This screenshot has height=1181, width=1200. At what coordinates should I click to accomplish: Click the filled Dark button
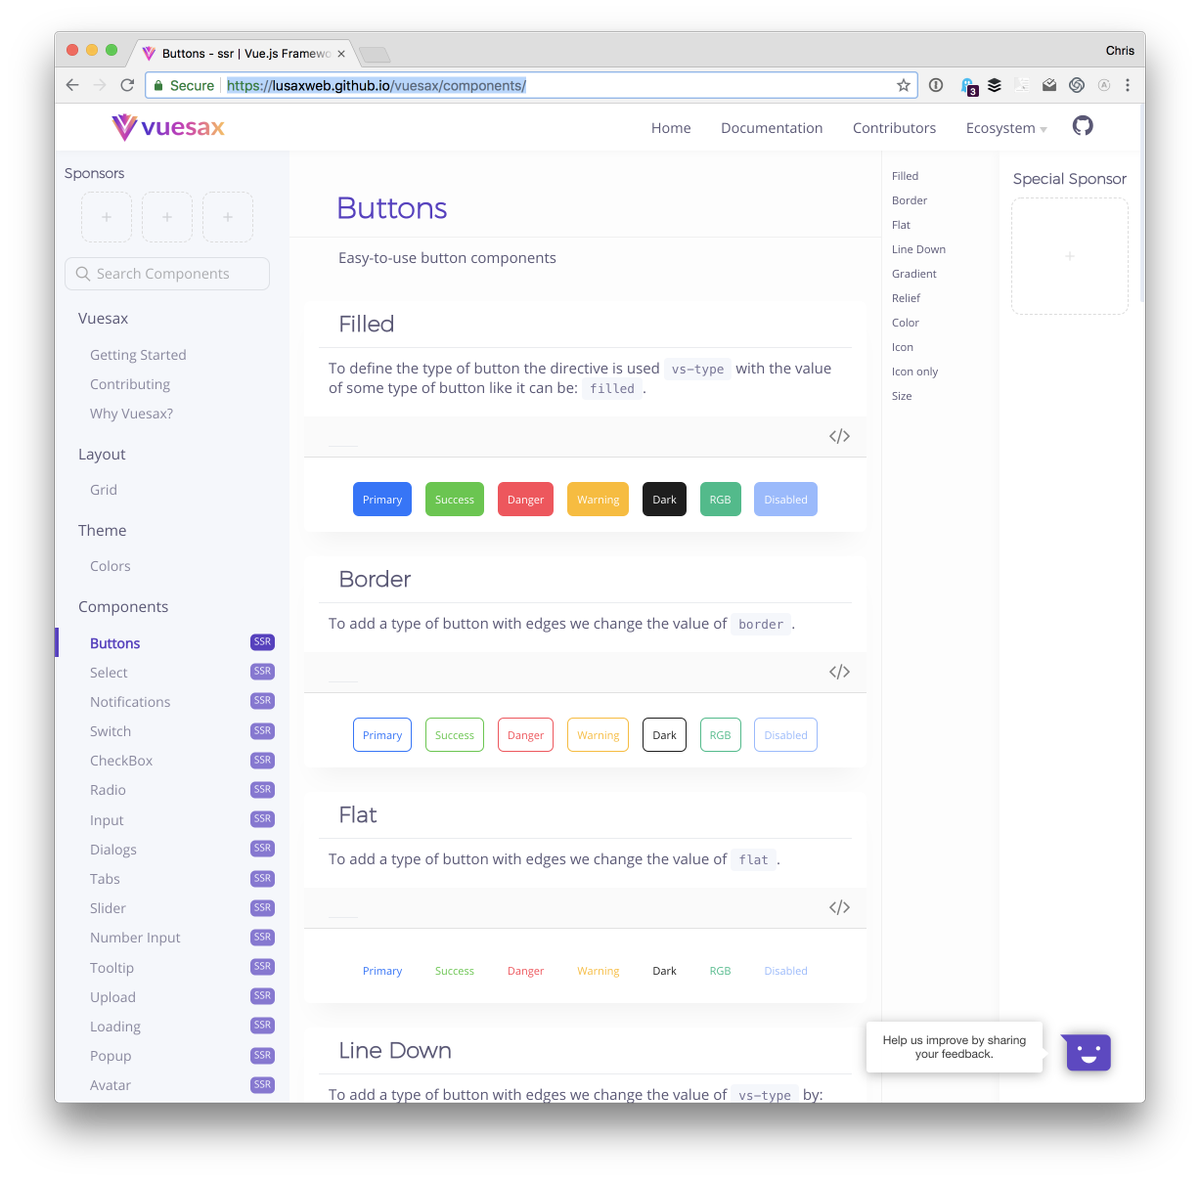(x=665, y=500)
